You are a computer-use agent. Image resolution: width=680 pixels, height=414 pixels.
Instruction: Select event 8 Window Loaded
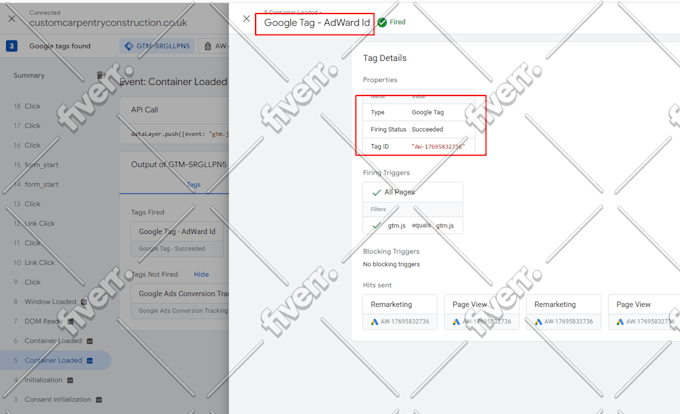pos(45,301)
